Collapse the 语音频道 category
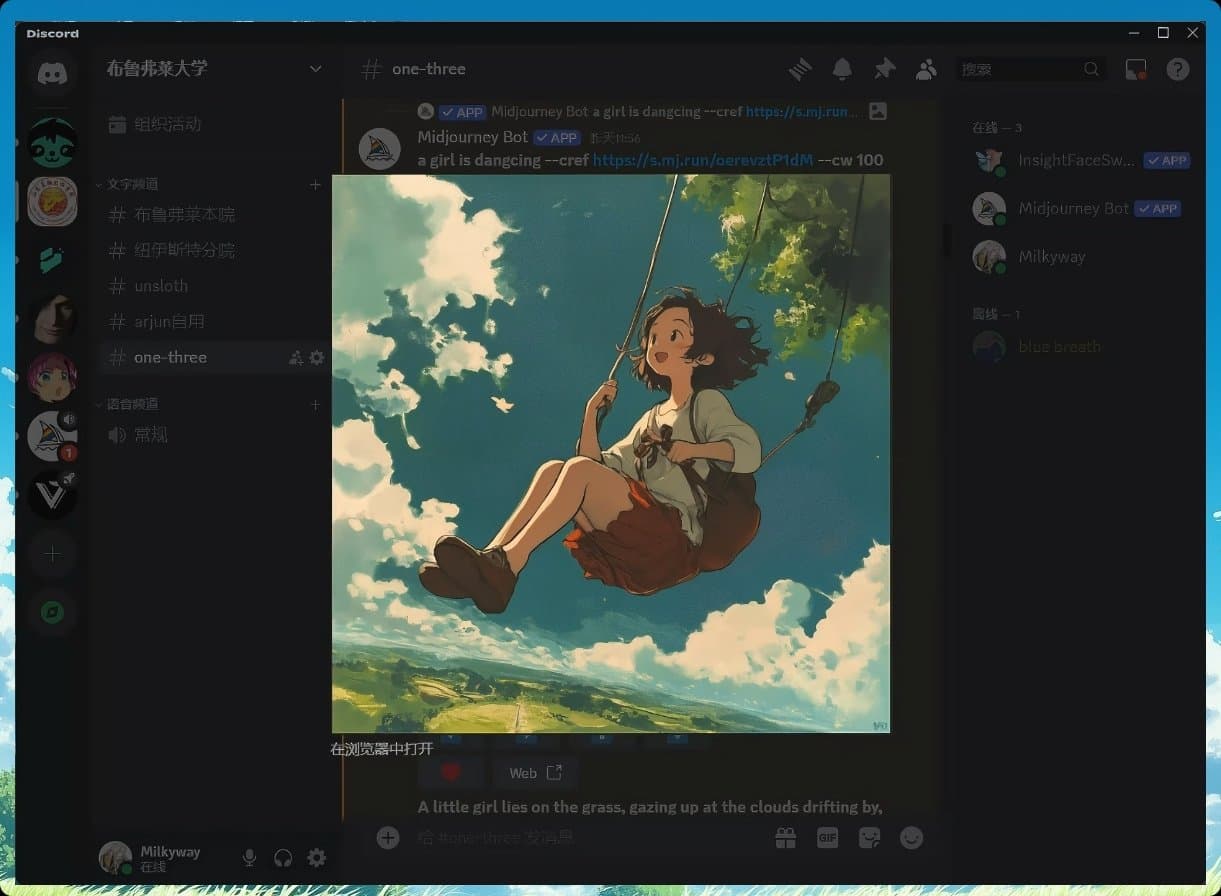Viewport: 1221px width, 896px height. pyautogui.click(x=132, y=404)
